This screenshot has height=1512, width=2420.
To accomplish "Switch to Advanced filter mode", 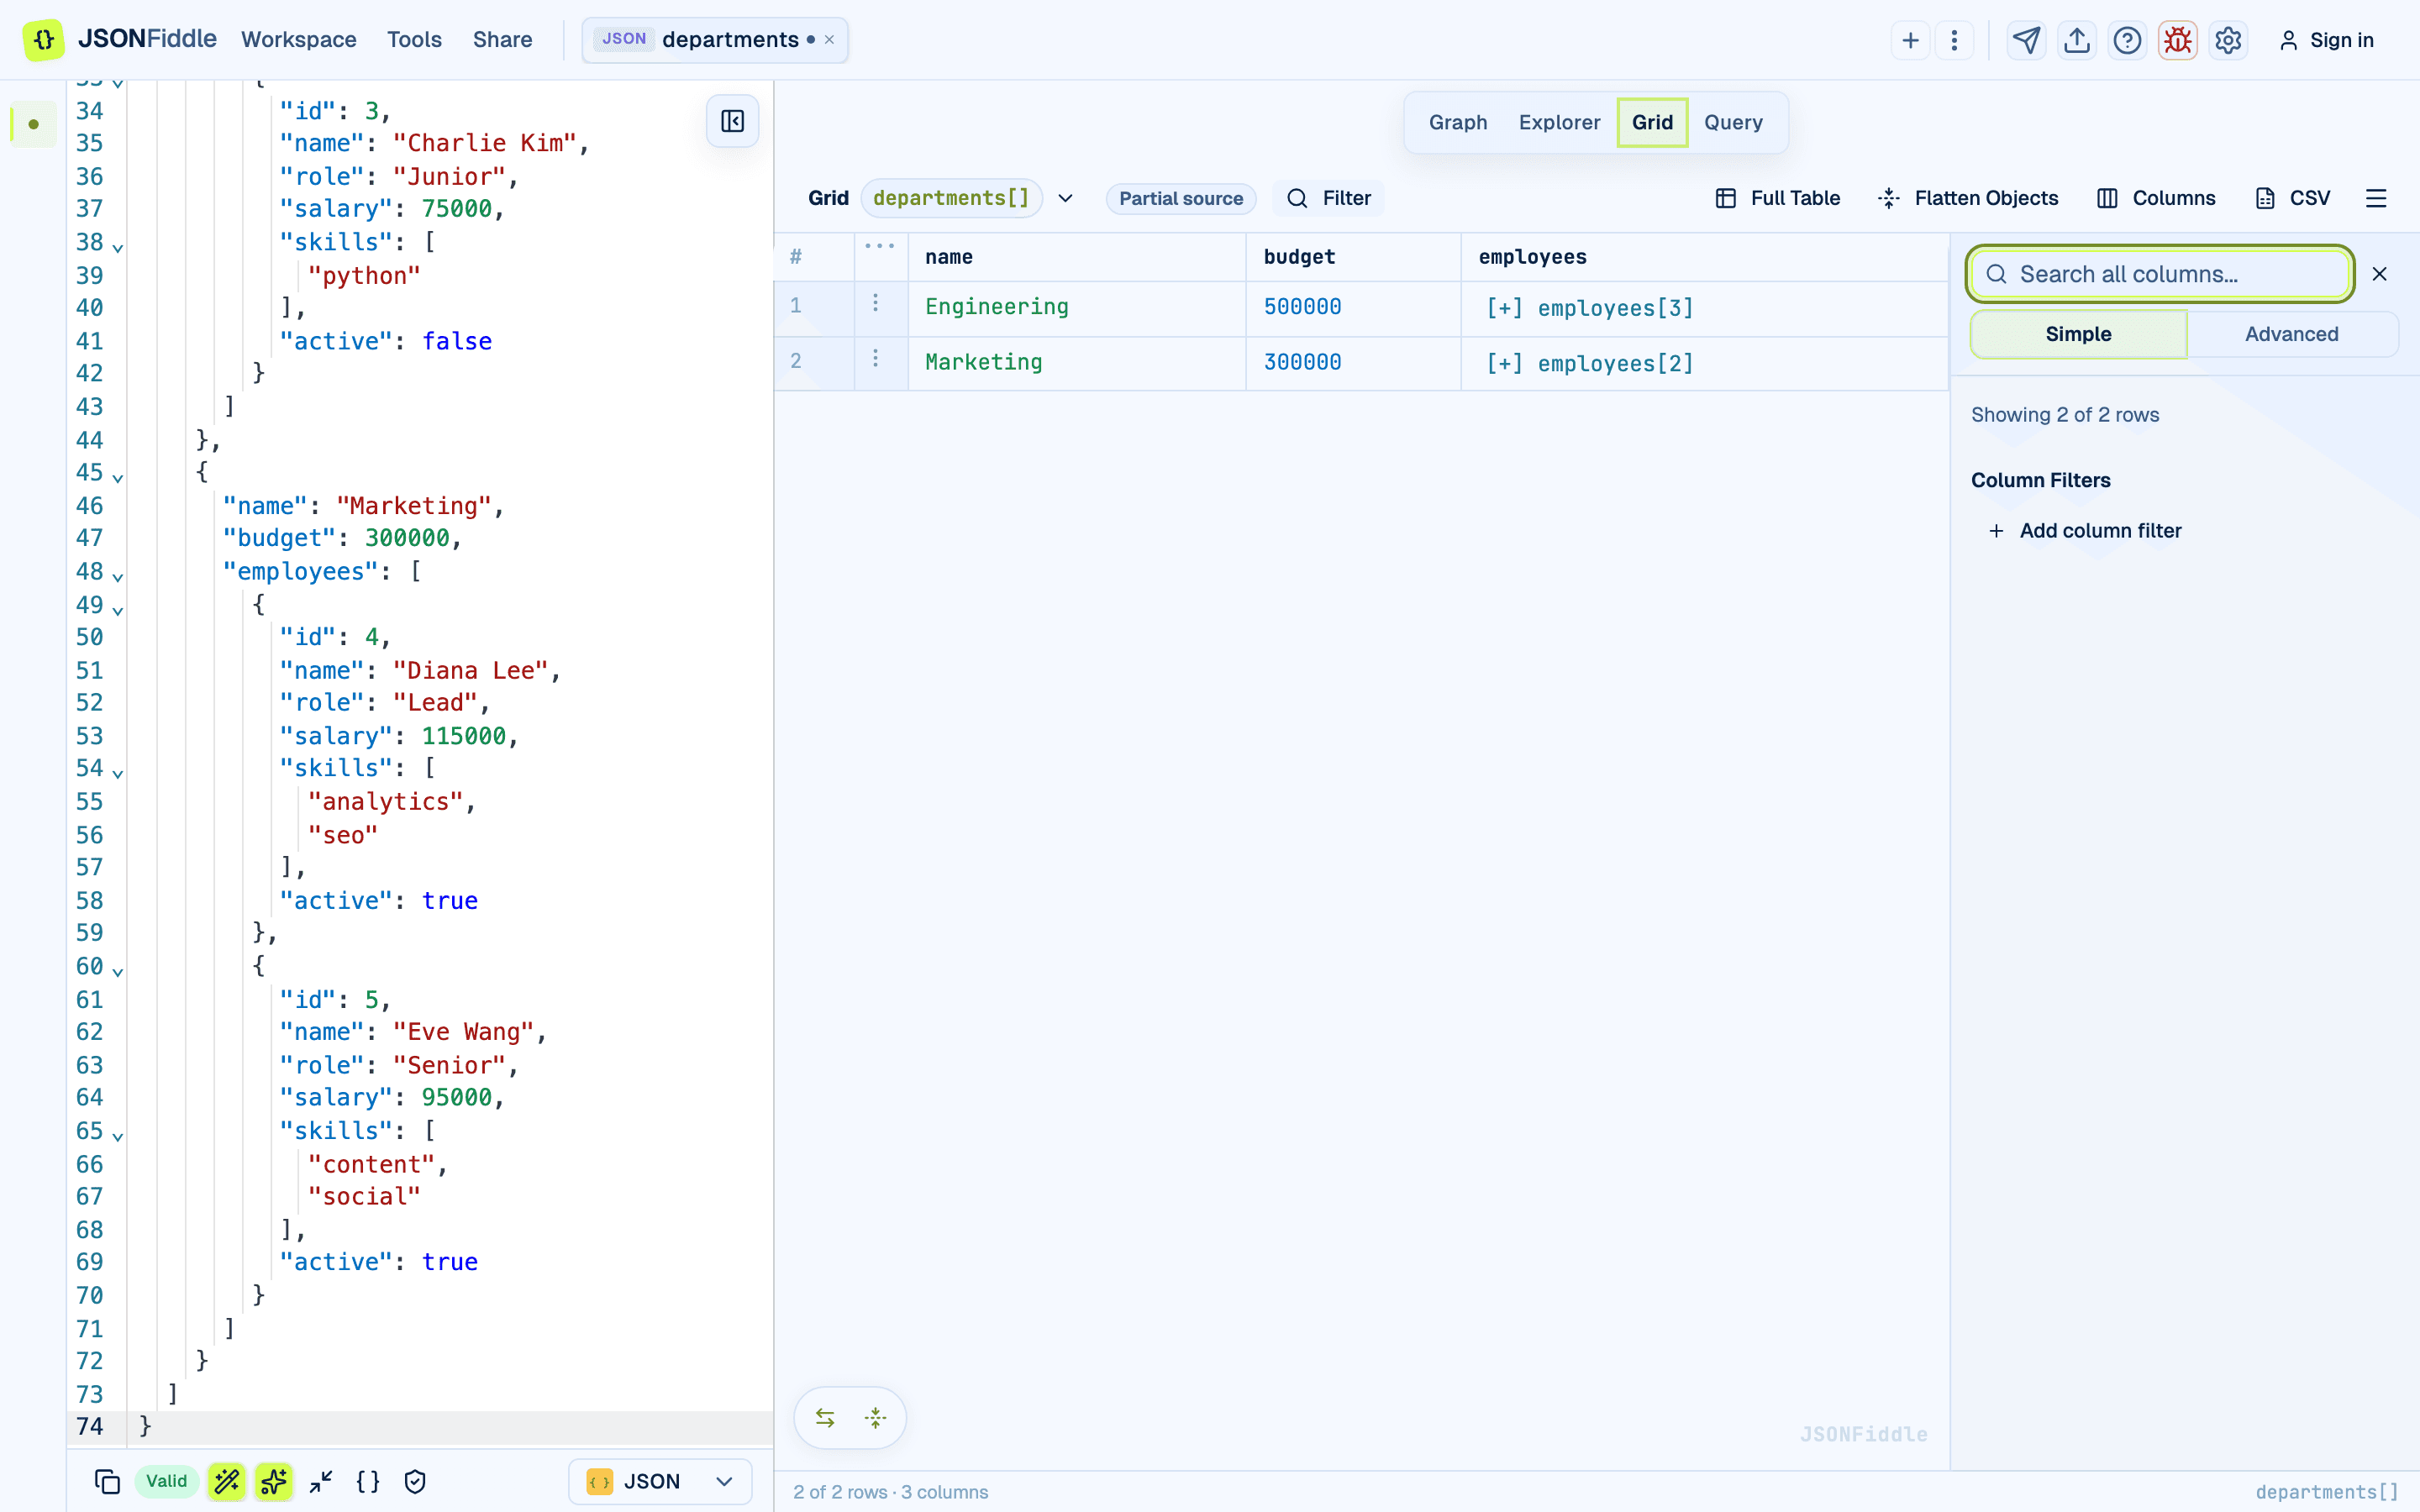I will tap(2291, 334).
